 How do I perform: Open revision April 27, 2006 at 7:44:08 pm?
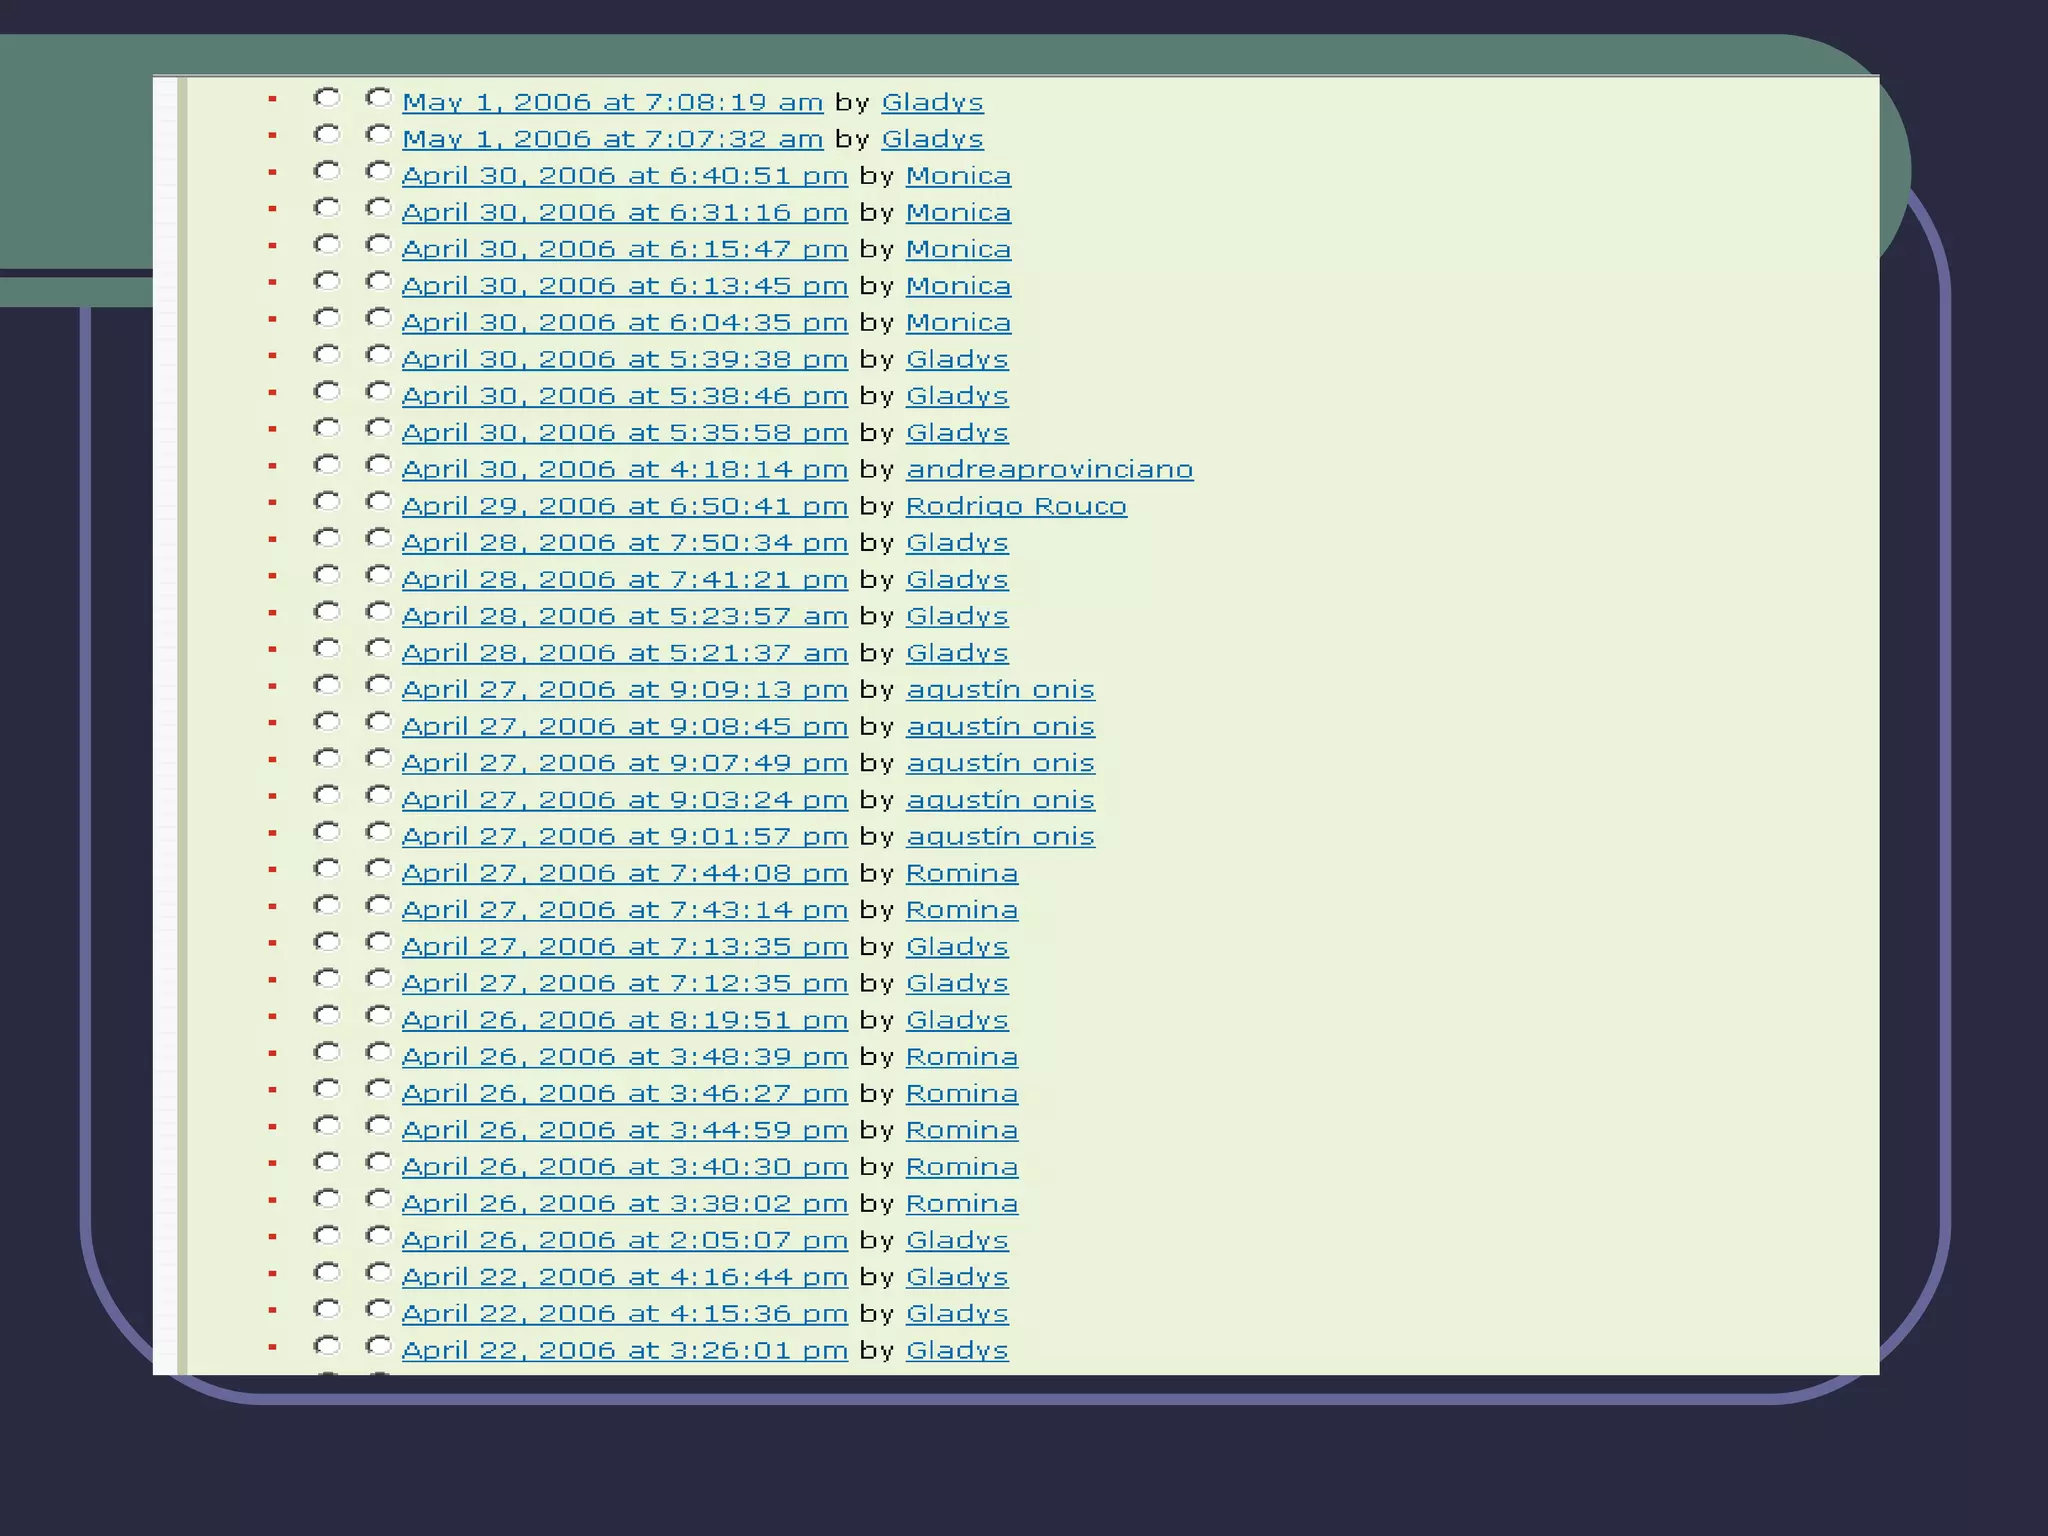tap(624, 873)
